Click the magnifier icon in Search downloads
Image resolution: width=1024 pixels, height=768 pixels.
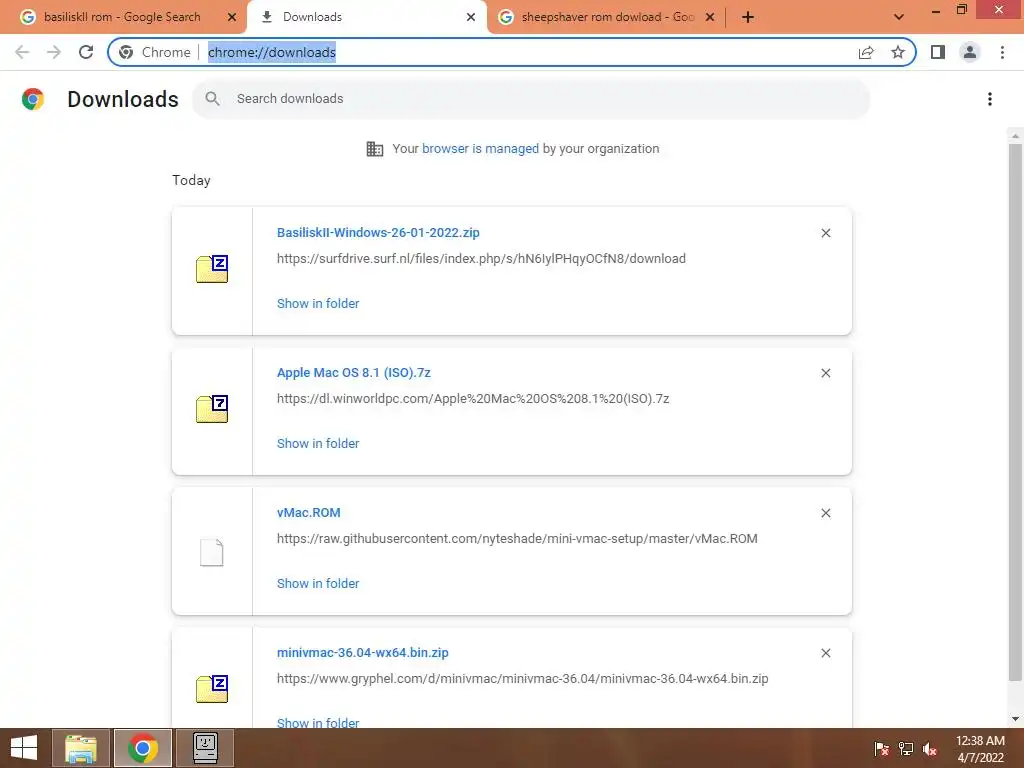(212, 99)
